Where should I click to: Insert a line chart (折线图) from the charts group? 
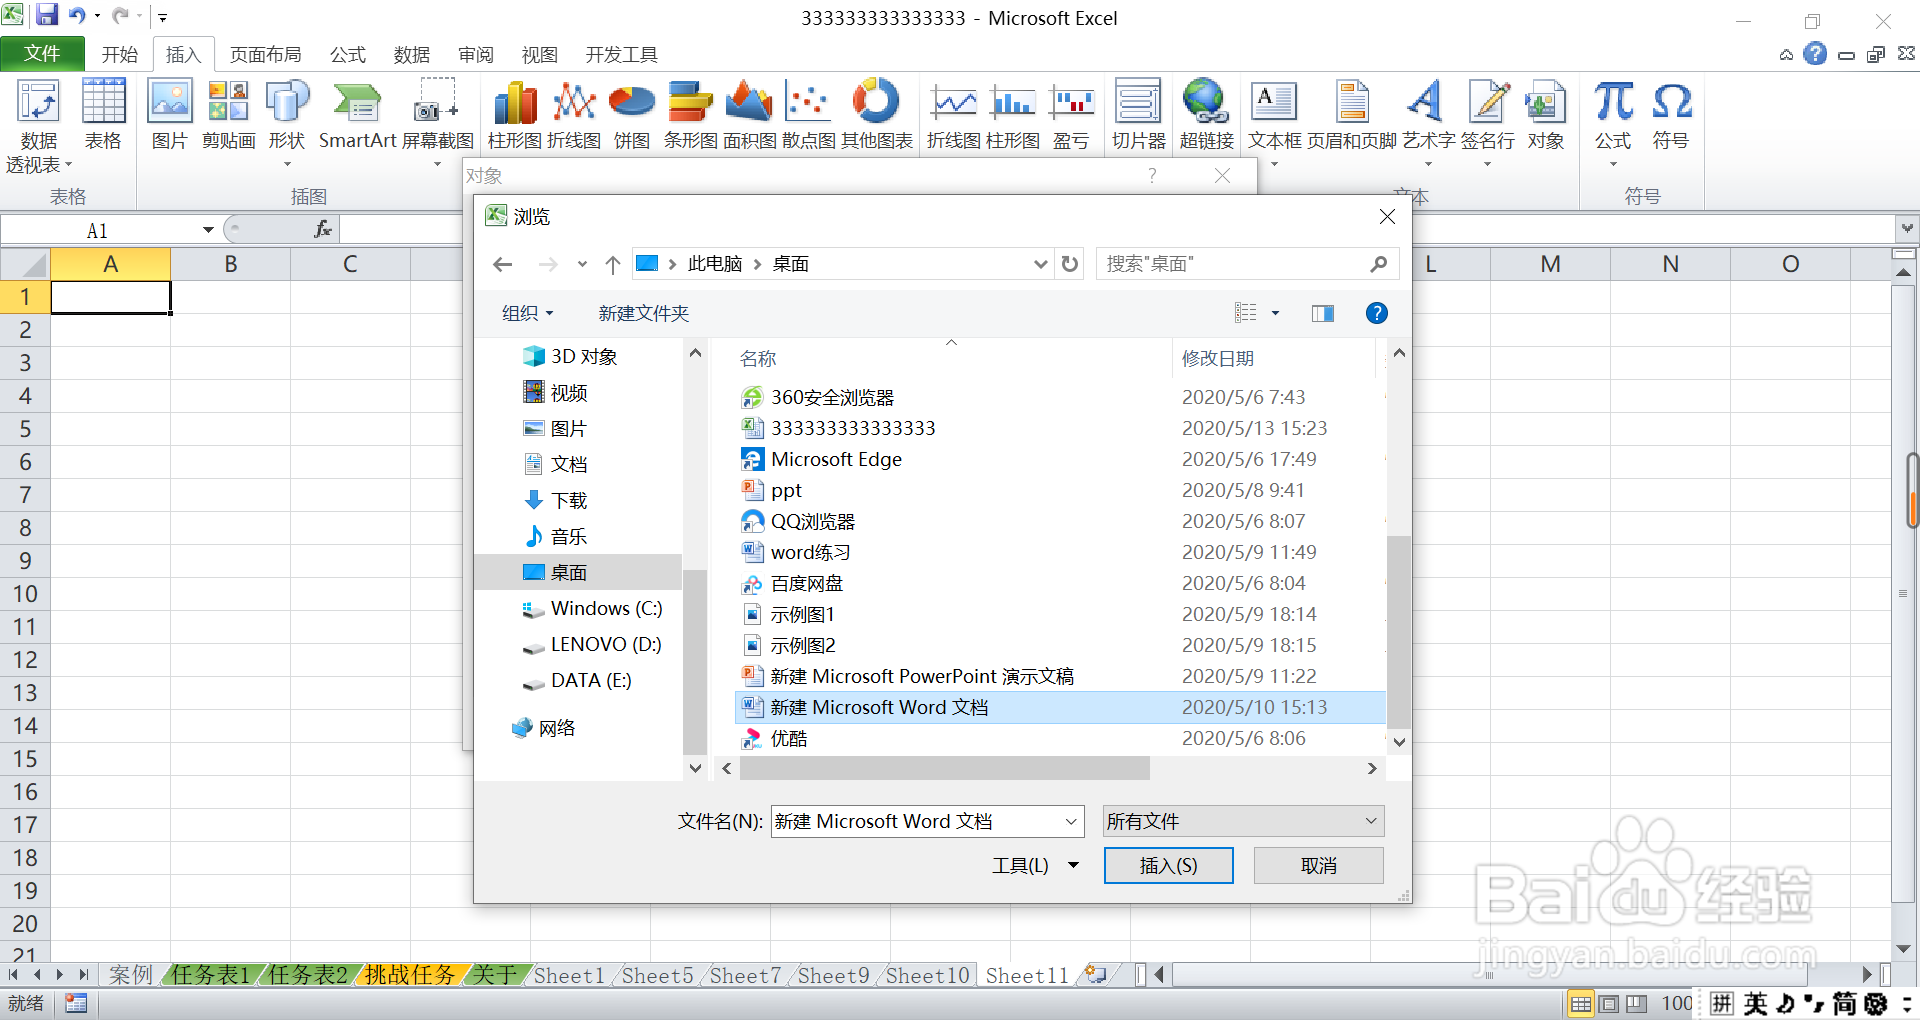[x=574, y=115]
